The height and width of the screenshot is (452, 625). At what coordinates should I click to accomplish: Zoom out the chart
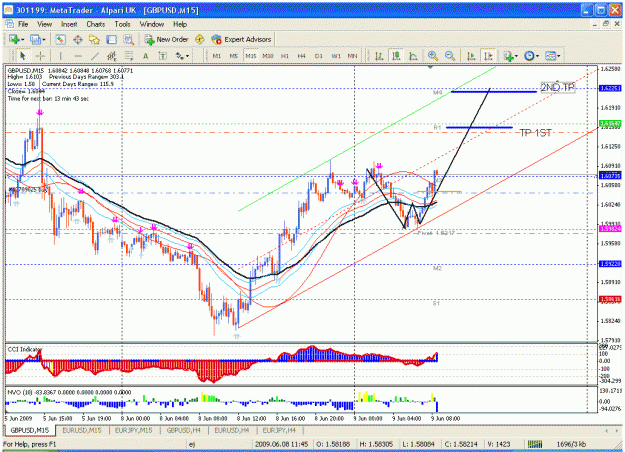coord(450,56)
